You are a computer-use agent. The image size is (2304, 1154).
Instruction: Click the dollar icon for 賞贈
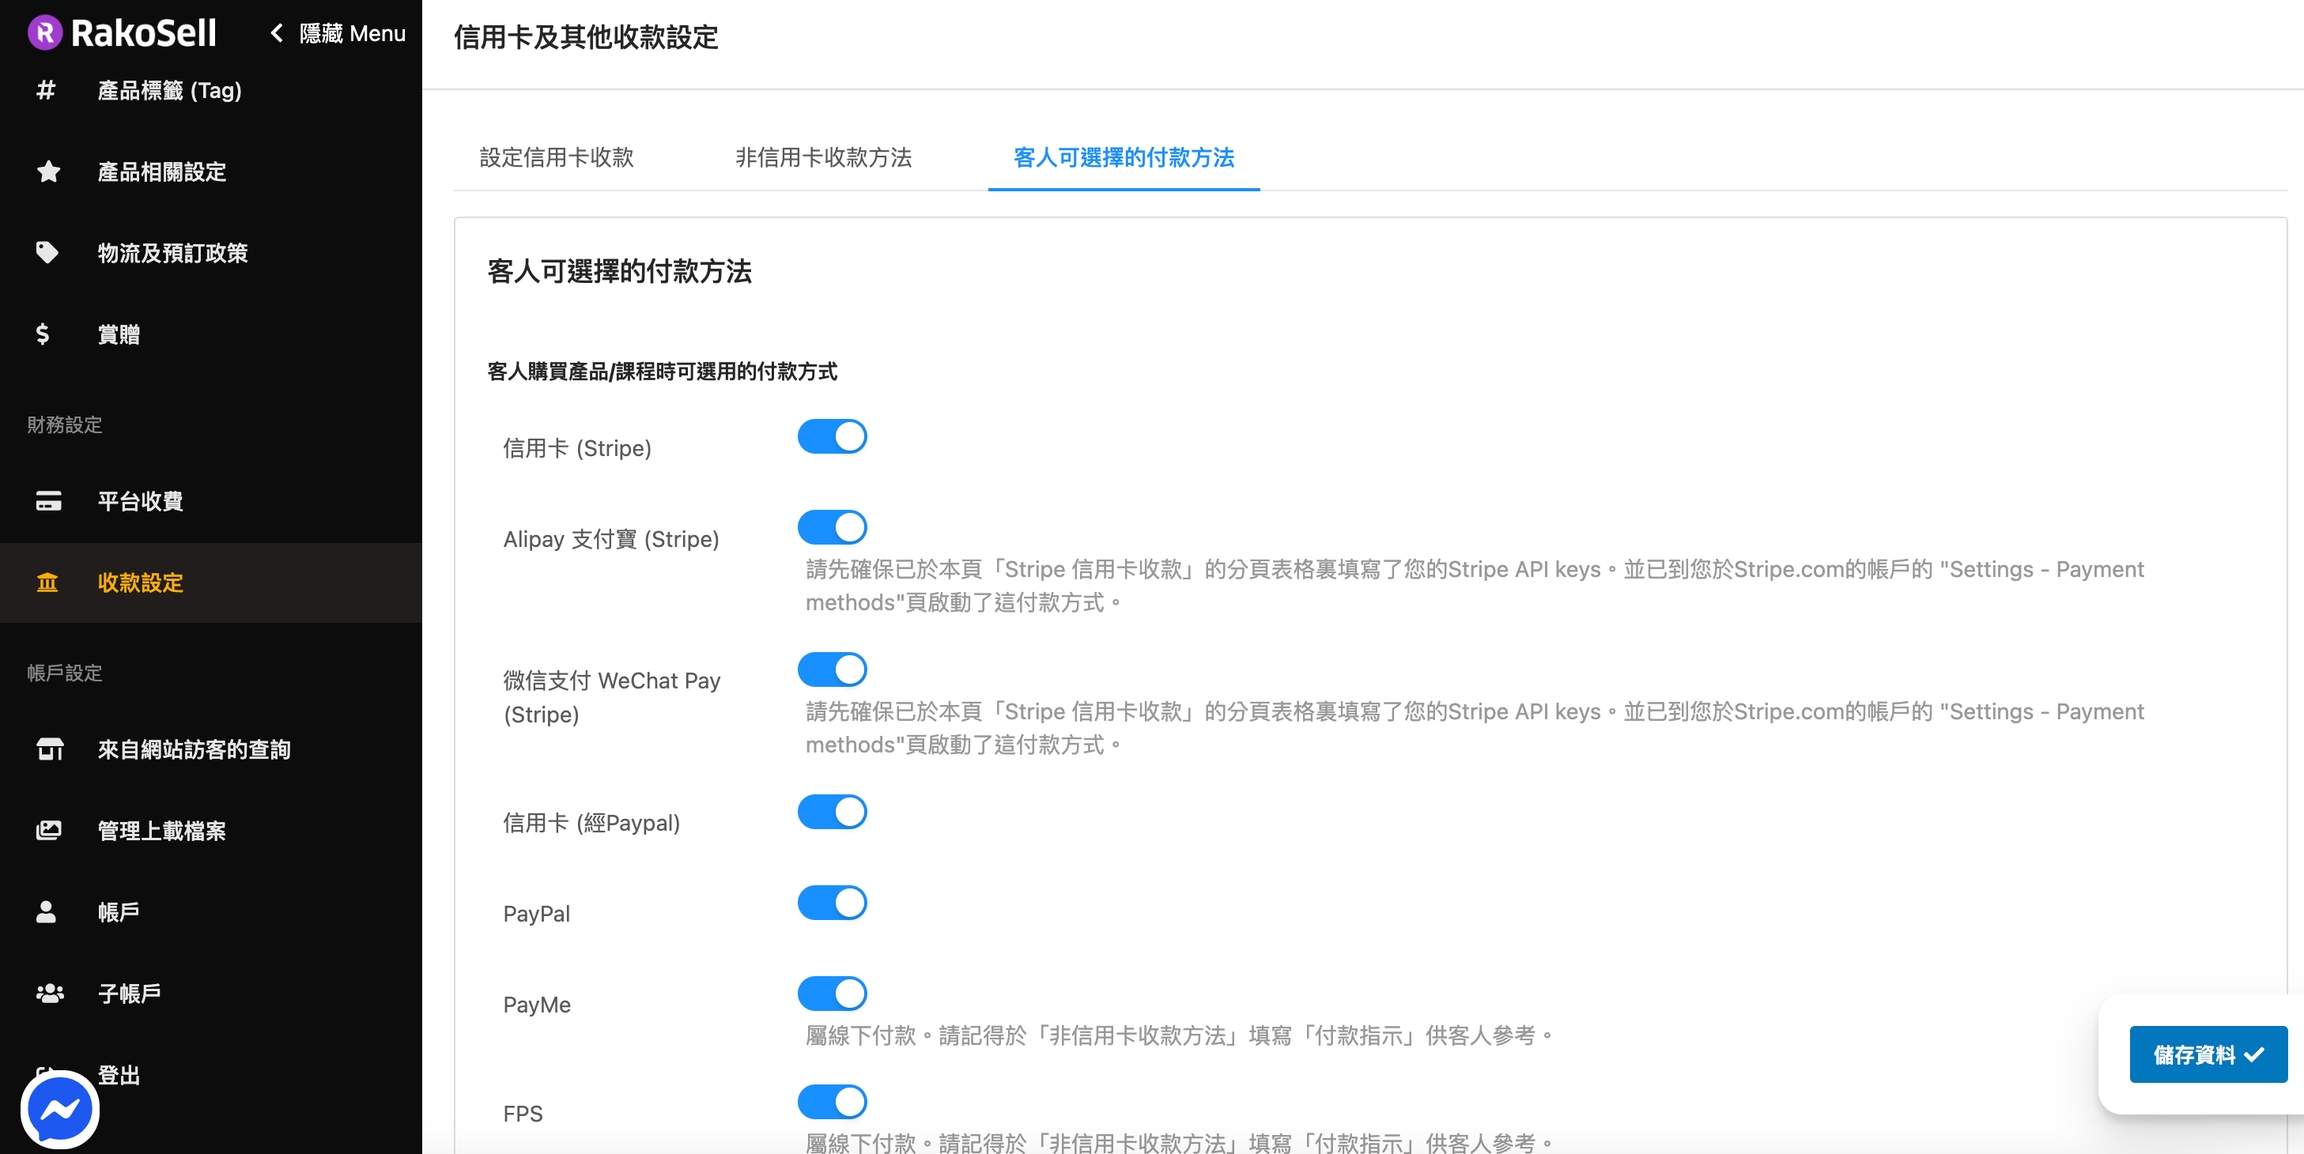tap(43, 334)
